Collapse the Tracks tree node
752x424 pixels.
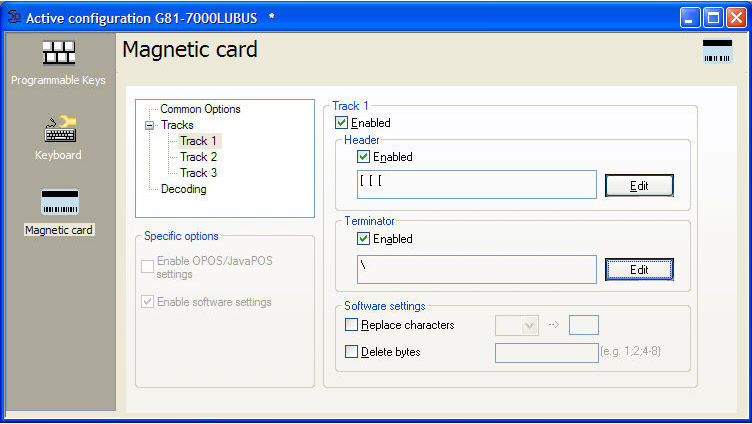[x=149, y=125]
